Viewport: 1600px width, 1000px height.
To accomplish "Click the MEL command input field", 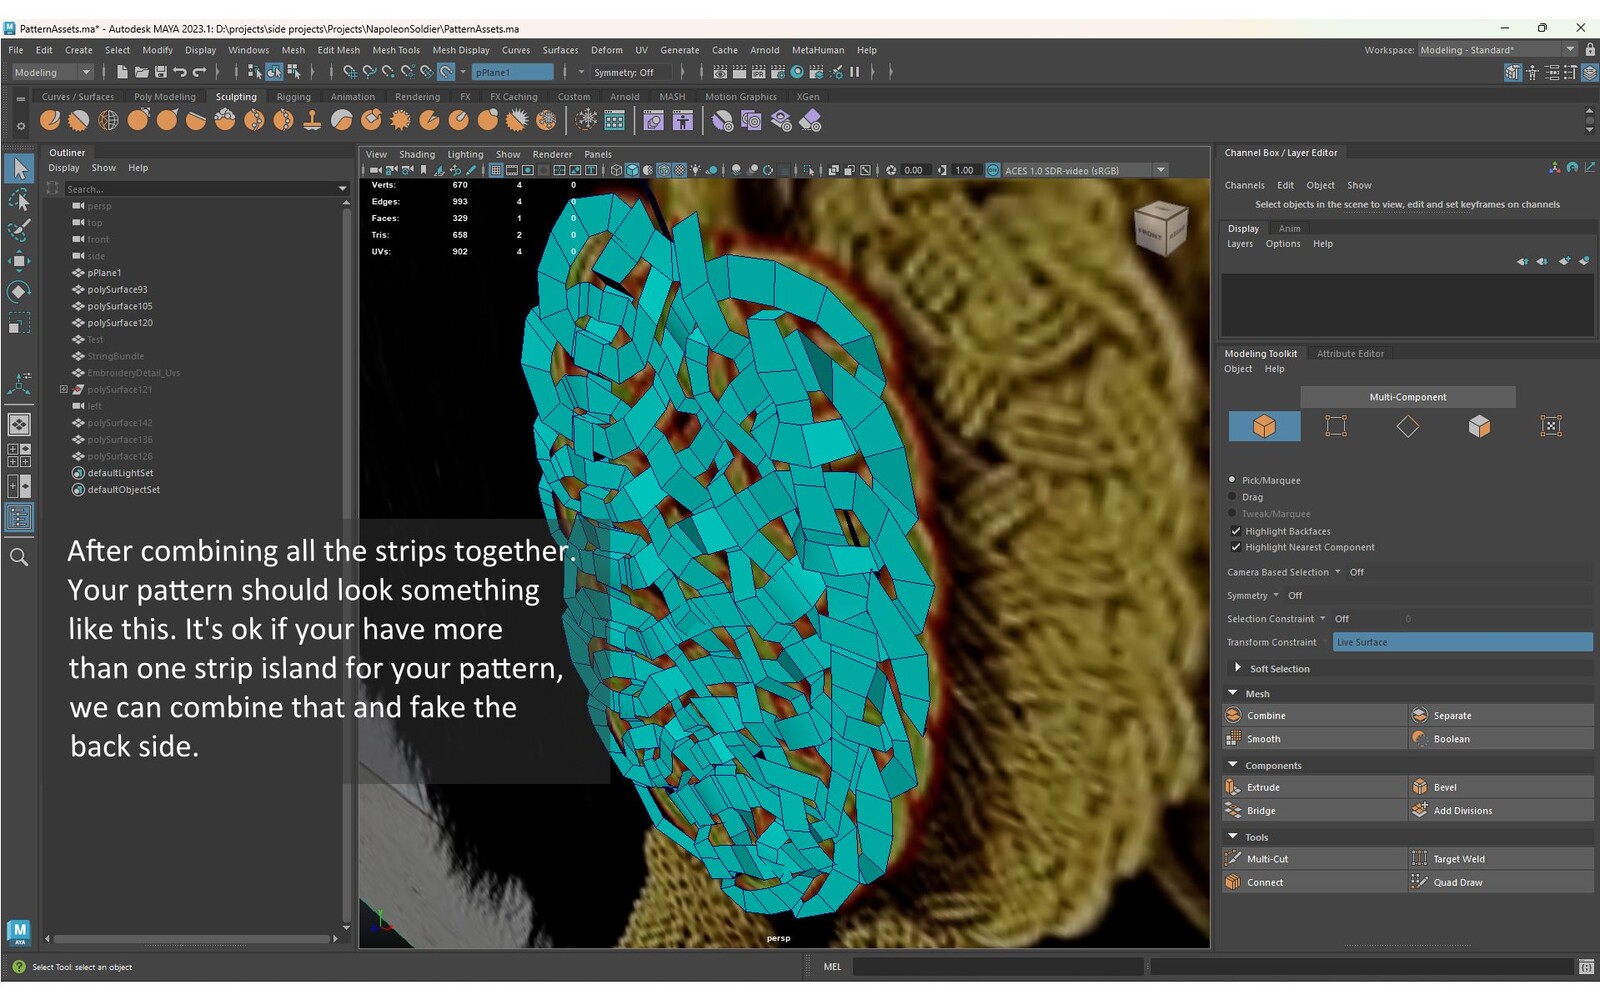I will (x=997, y=967).
